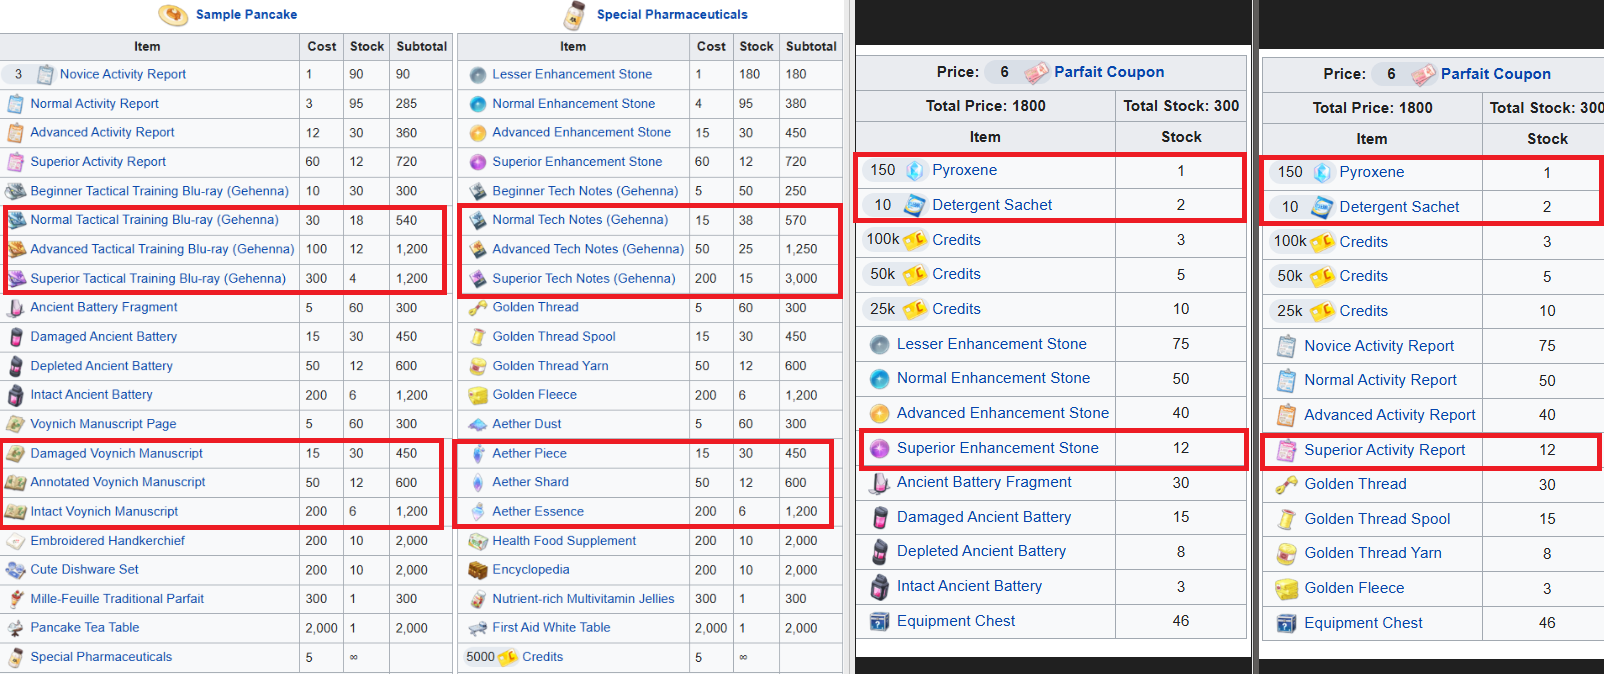
Task: Click the Equipment Chest icon in left coupon table
Action: click(x=880, y=621)
